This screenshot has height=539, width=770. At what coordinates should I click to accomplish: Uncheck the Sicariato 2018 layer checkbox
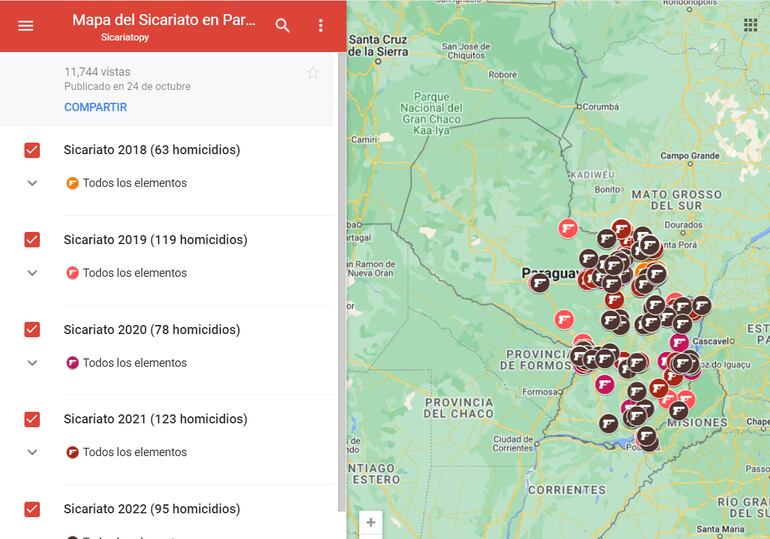tap(32, 150)
